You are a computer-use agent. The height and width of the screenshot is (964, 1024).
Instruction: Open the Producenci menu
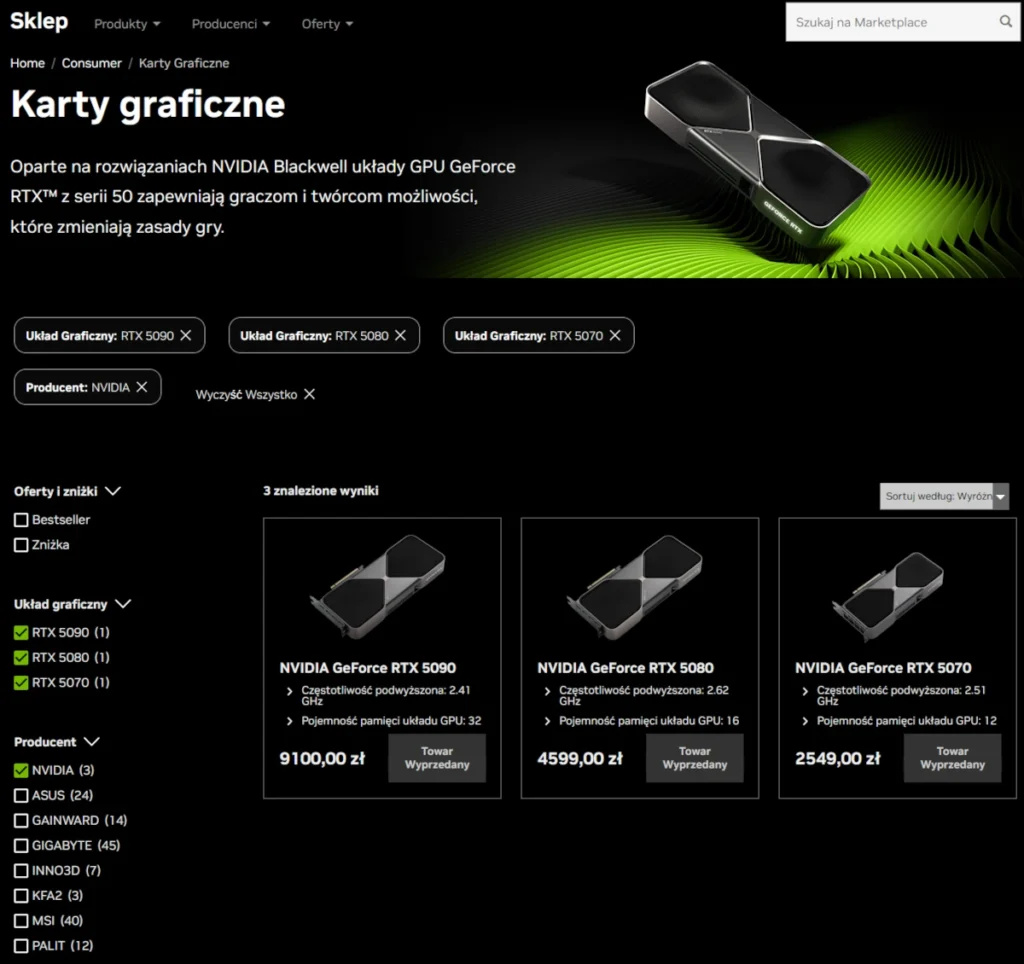pyautogui.click(x=230, y=23)
